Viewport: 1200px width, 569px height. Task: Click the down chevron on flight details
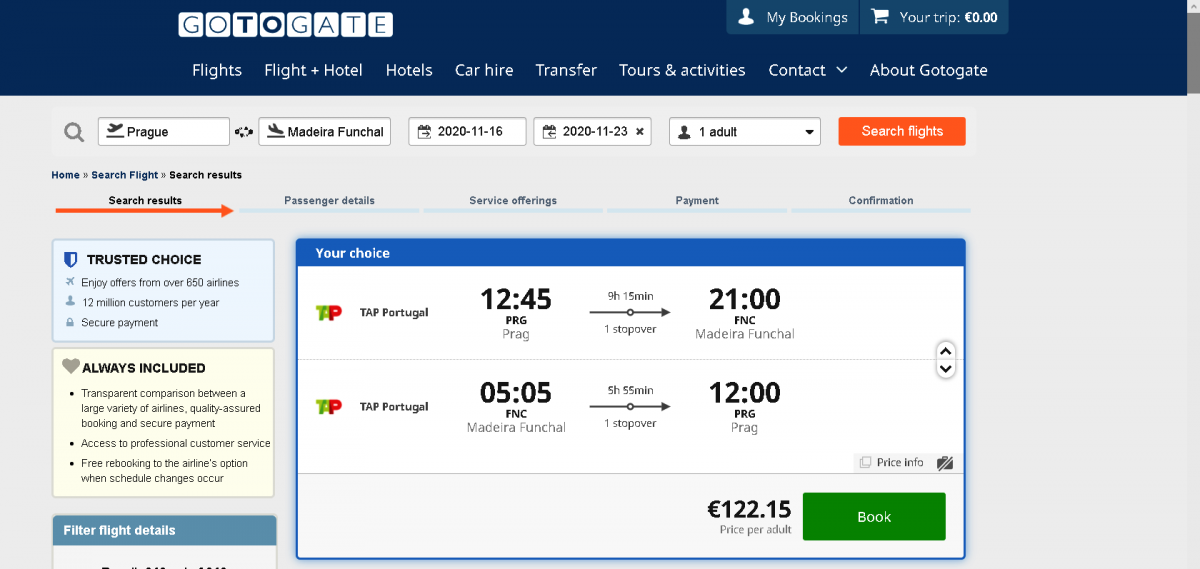coord(946,369)
